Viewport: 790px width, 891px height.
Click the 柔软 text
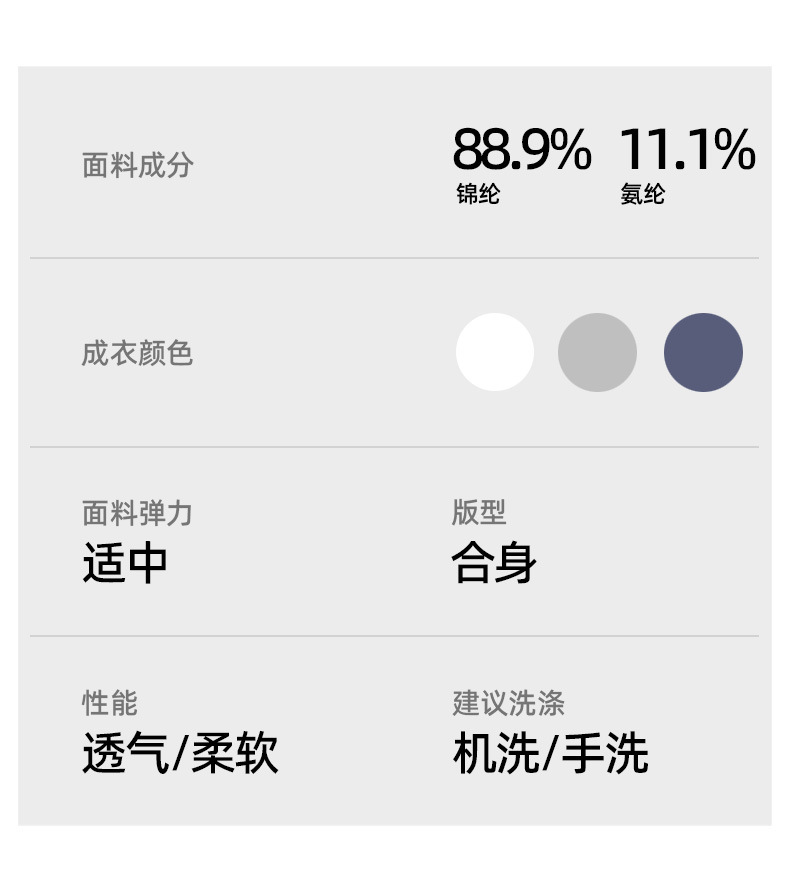(235, 754)
